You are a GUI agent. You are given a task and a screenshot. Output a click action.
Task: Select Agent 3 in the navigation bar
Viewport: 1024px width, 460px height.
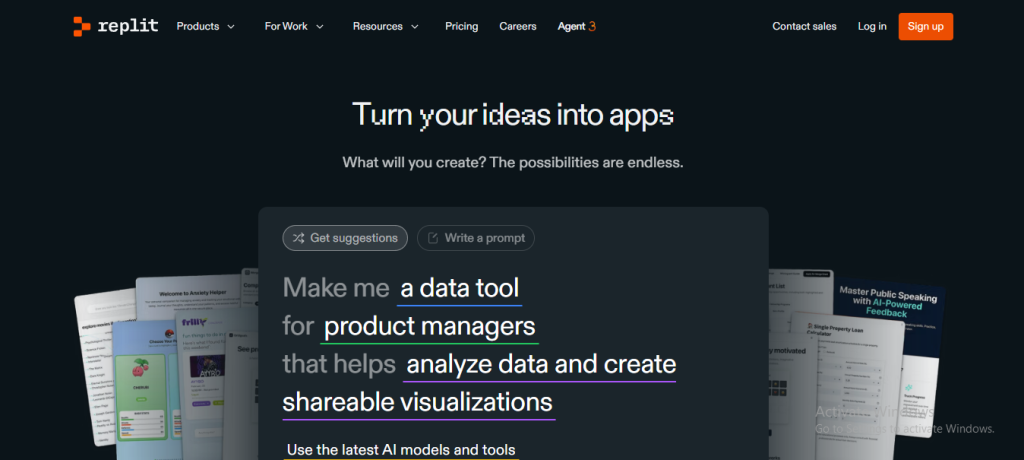[576, 26]
